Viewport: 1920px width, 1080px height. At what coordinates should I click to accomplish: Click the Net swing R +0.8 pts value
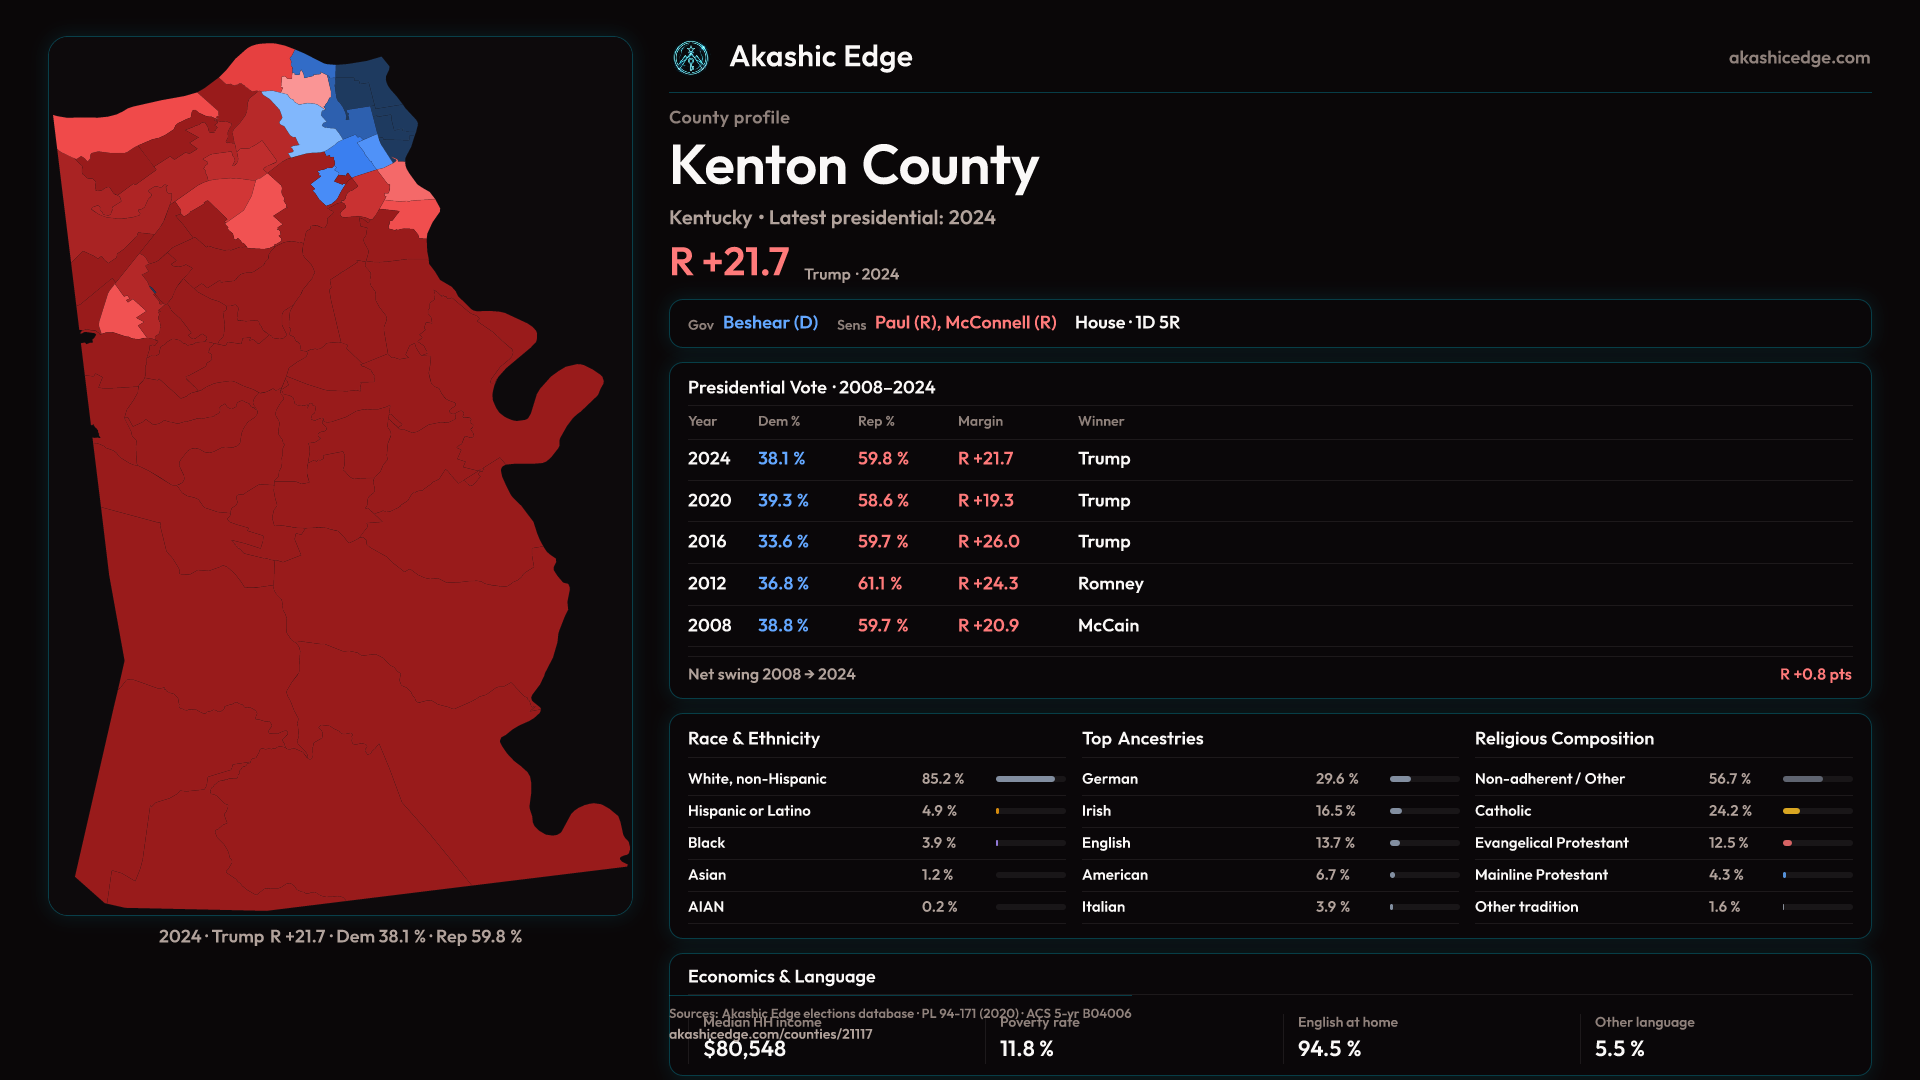point(1814,675)
